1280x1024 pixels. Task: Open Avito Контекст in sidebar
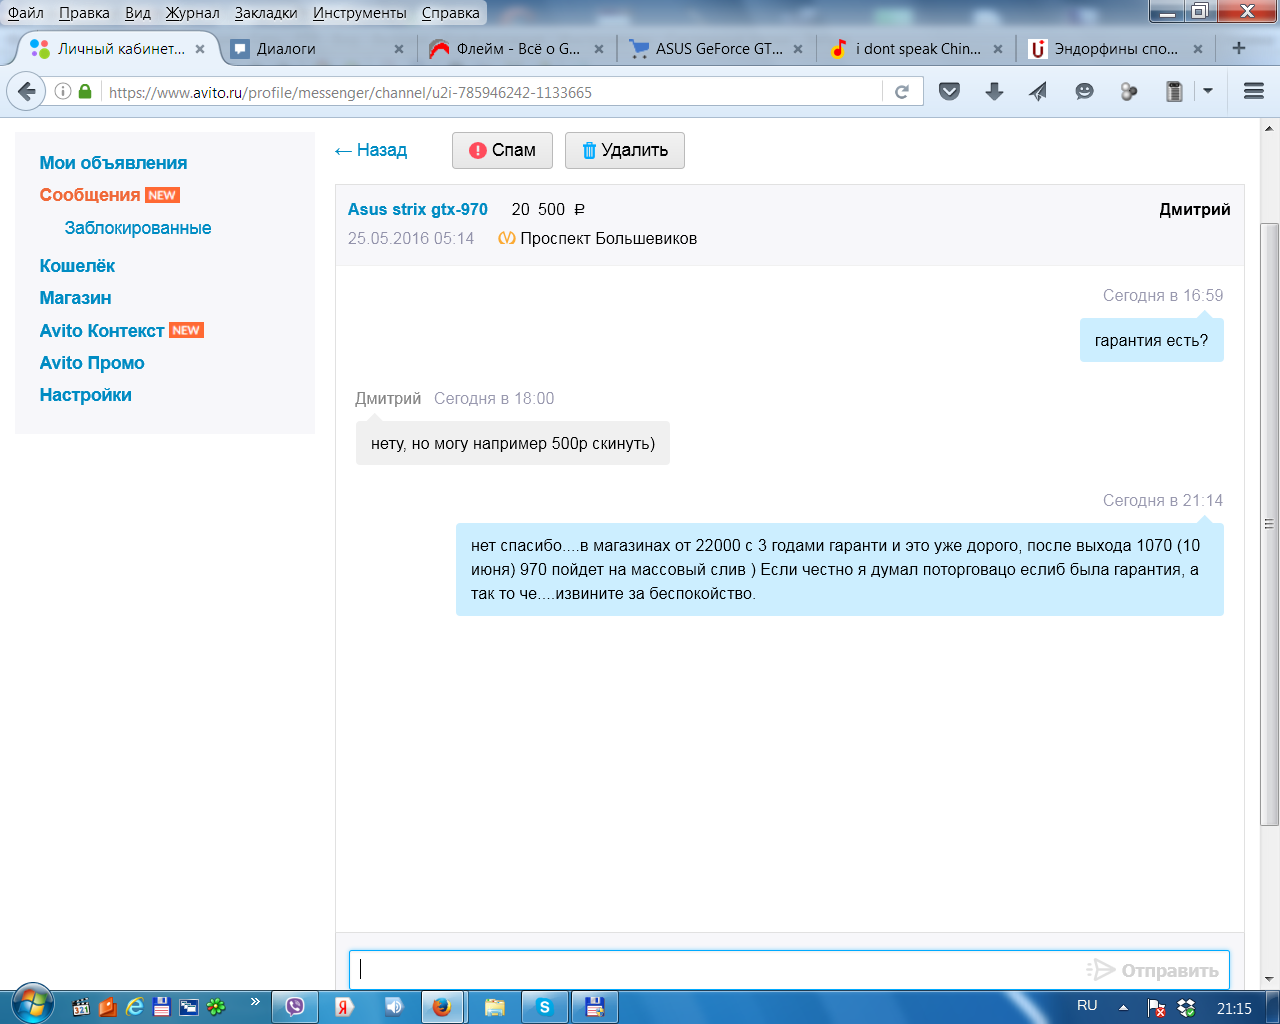click(102, 331)
